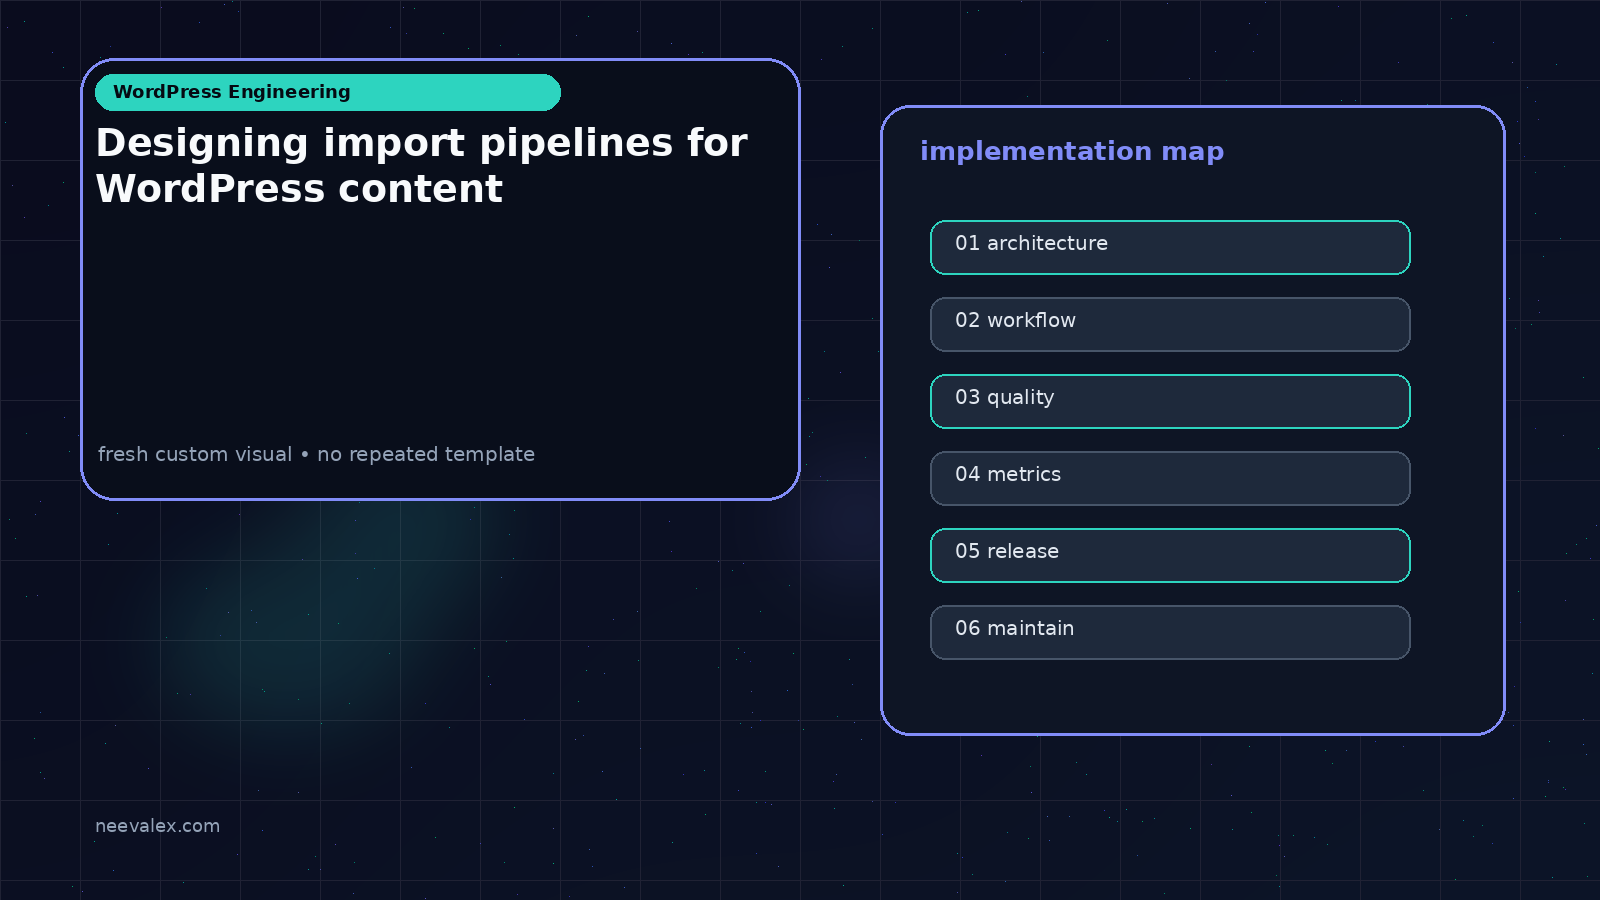The image size is (1600, 900).
Task: Select the 02 workflow item
Action: click(1170, 324)
